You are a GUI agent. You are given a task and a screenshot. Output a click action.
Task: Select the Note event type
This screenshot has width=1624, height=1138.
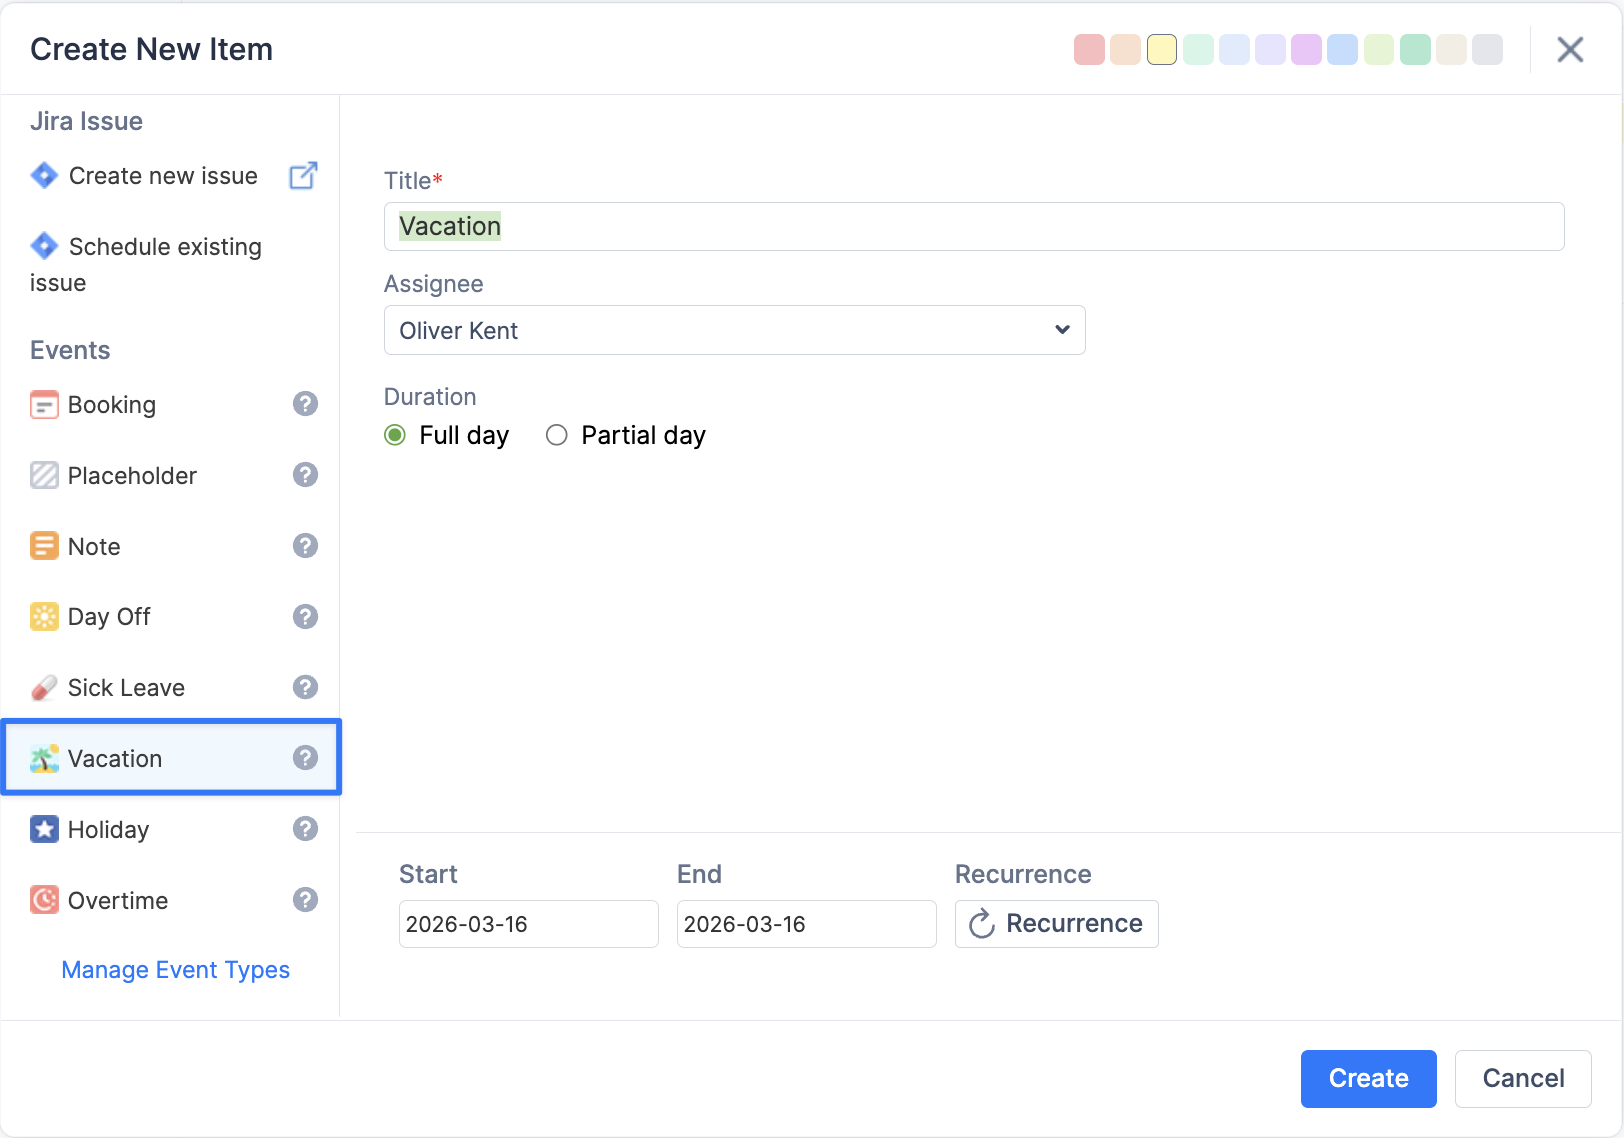coord(94,547)
